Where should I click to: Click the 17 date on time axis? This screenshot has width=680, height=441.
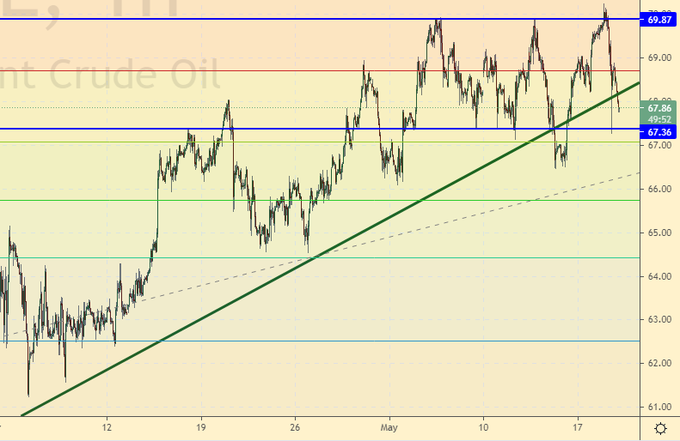point(577,427)
